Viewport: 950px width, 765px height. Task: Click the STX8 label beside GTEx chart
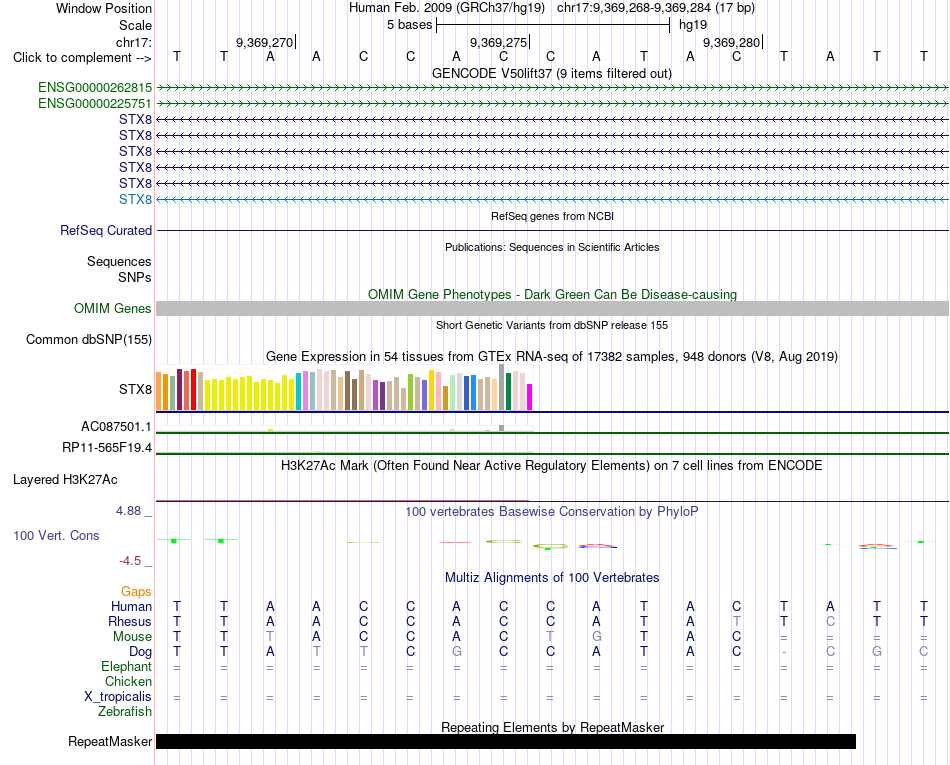coord(135,389)
